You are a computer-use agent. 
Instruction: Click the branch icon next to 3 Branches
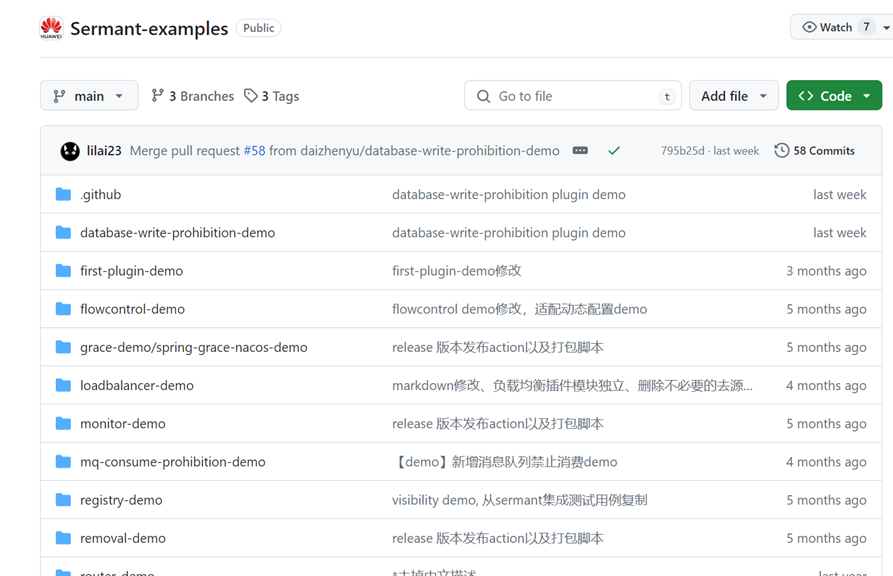point(157,95)
